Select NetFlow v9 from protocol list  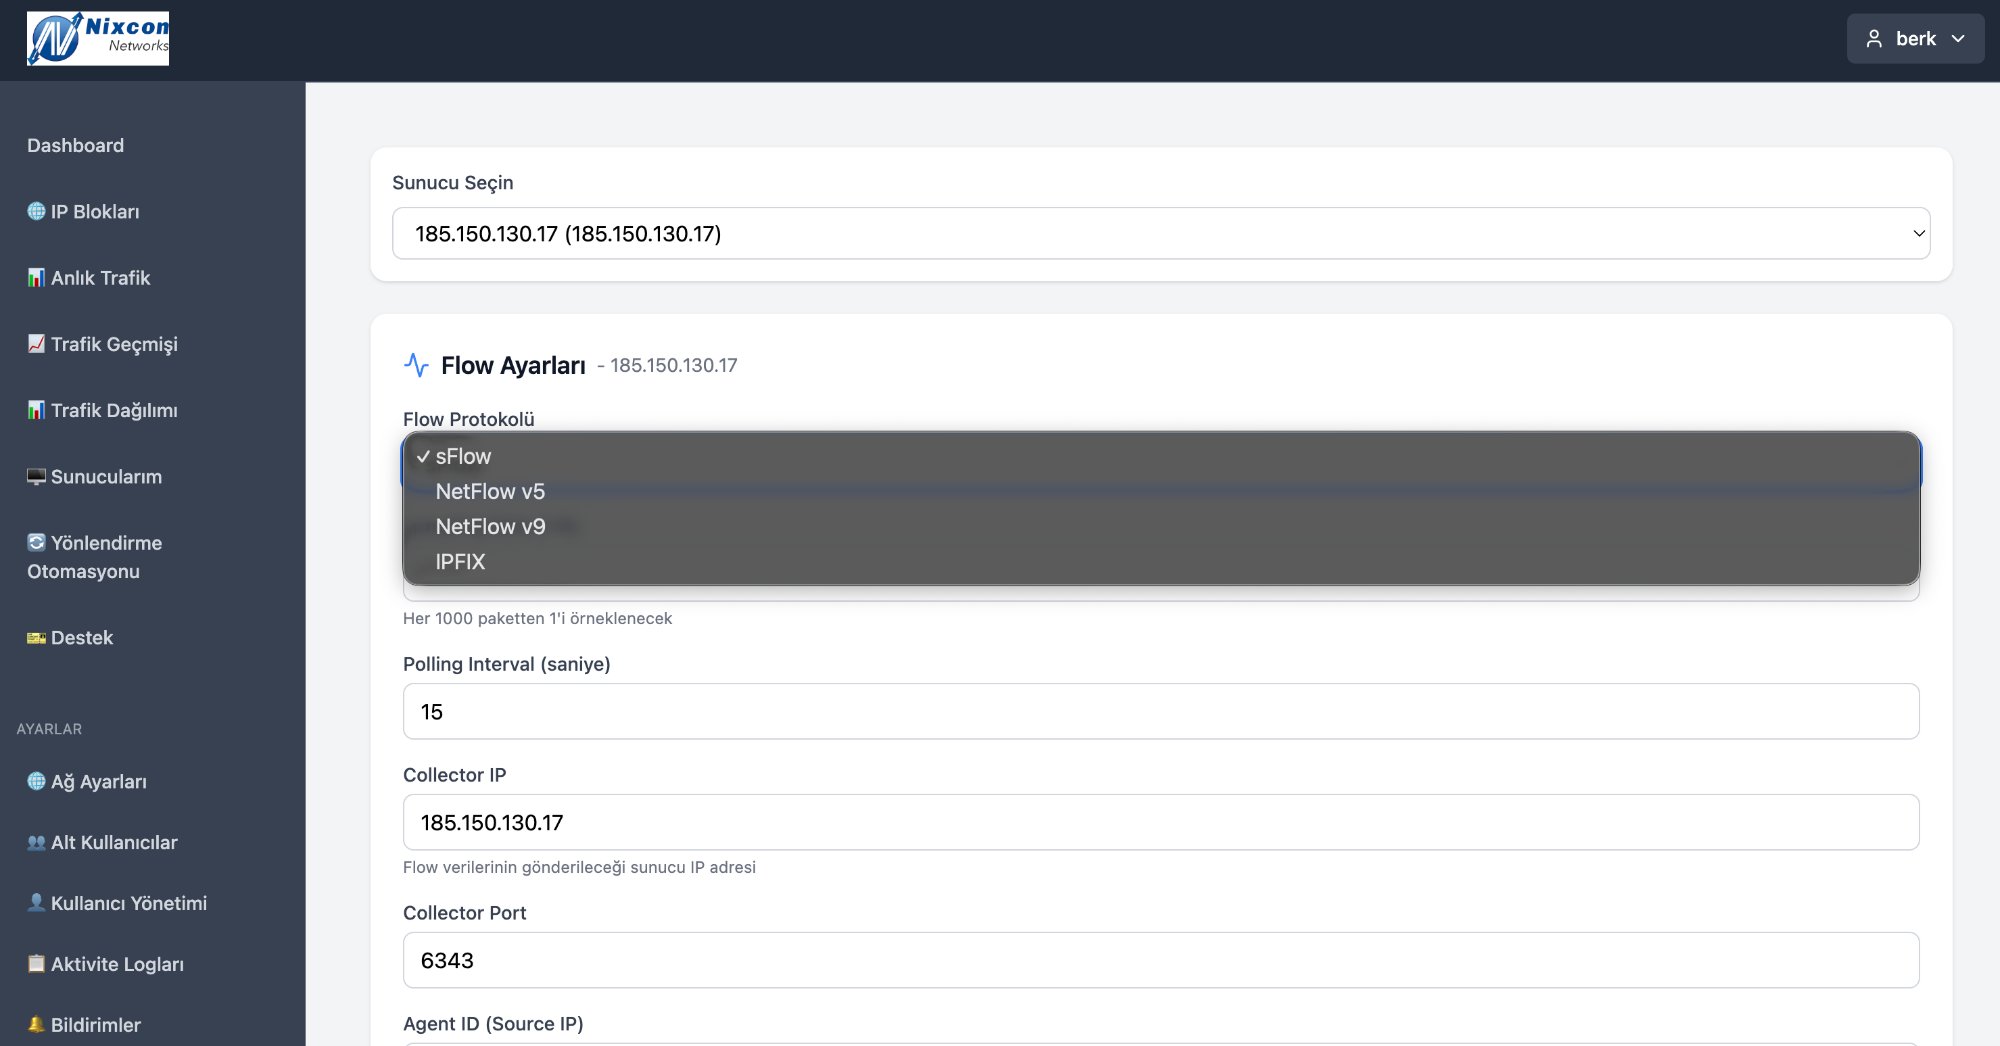coord(490,527)
